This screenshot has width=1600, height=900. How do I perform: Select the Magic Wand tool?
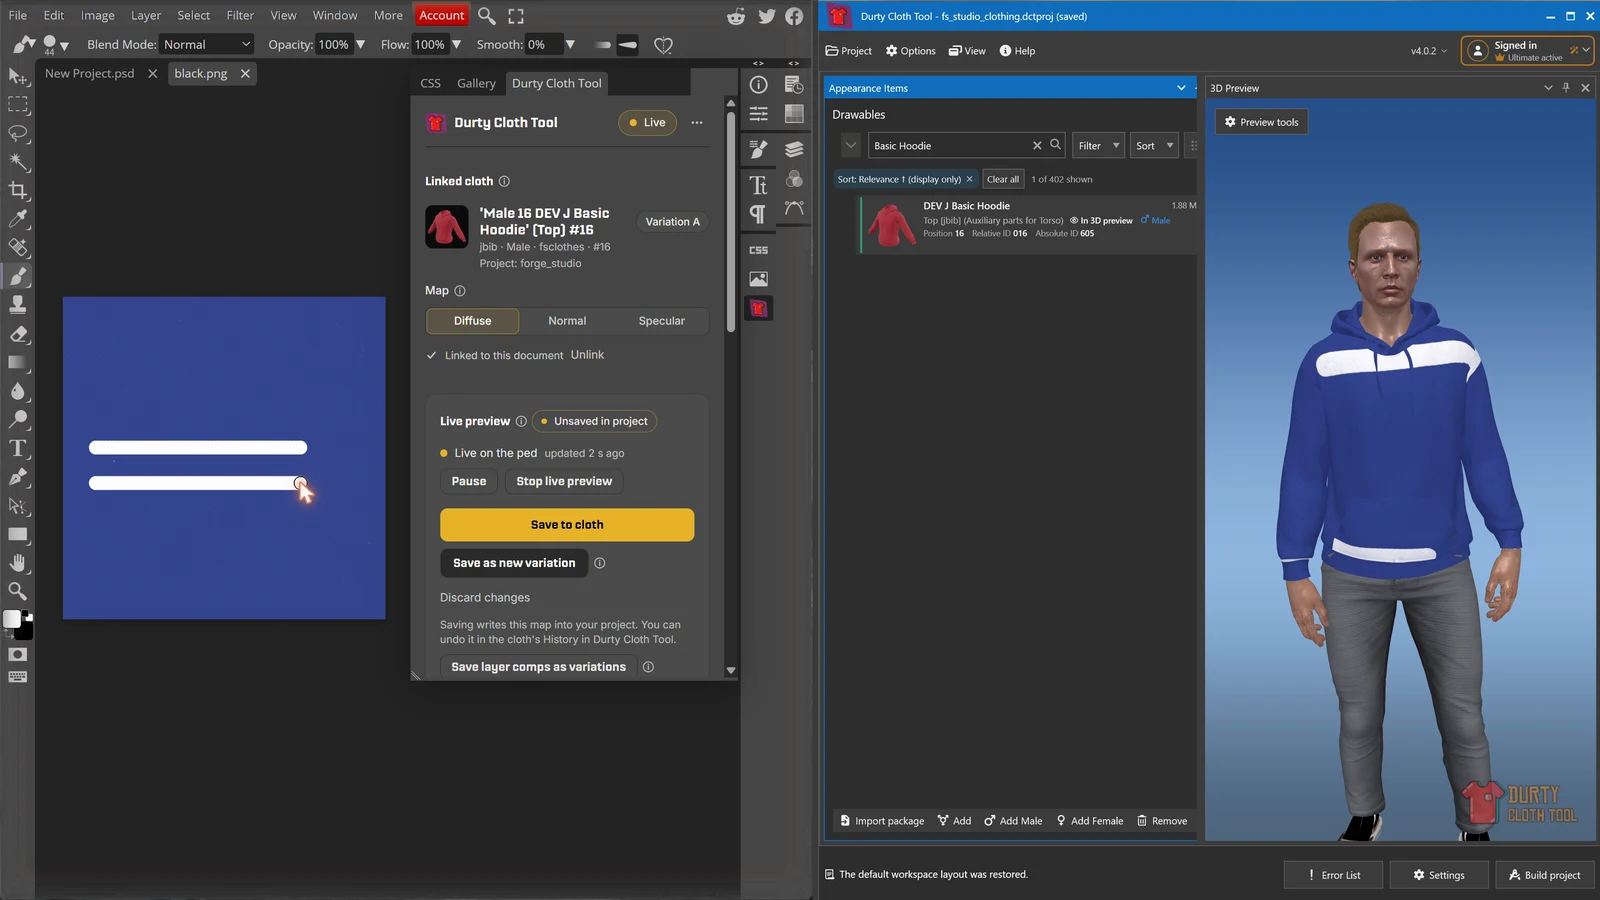point(18,161)
